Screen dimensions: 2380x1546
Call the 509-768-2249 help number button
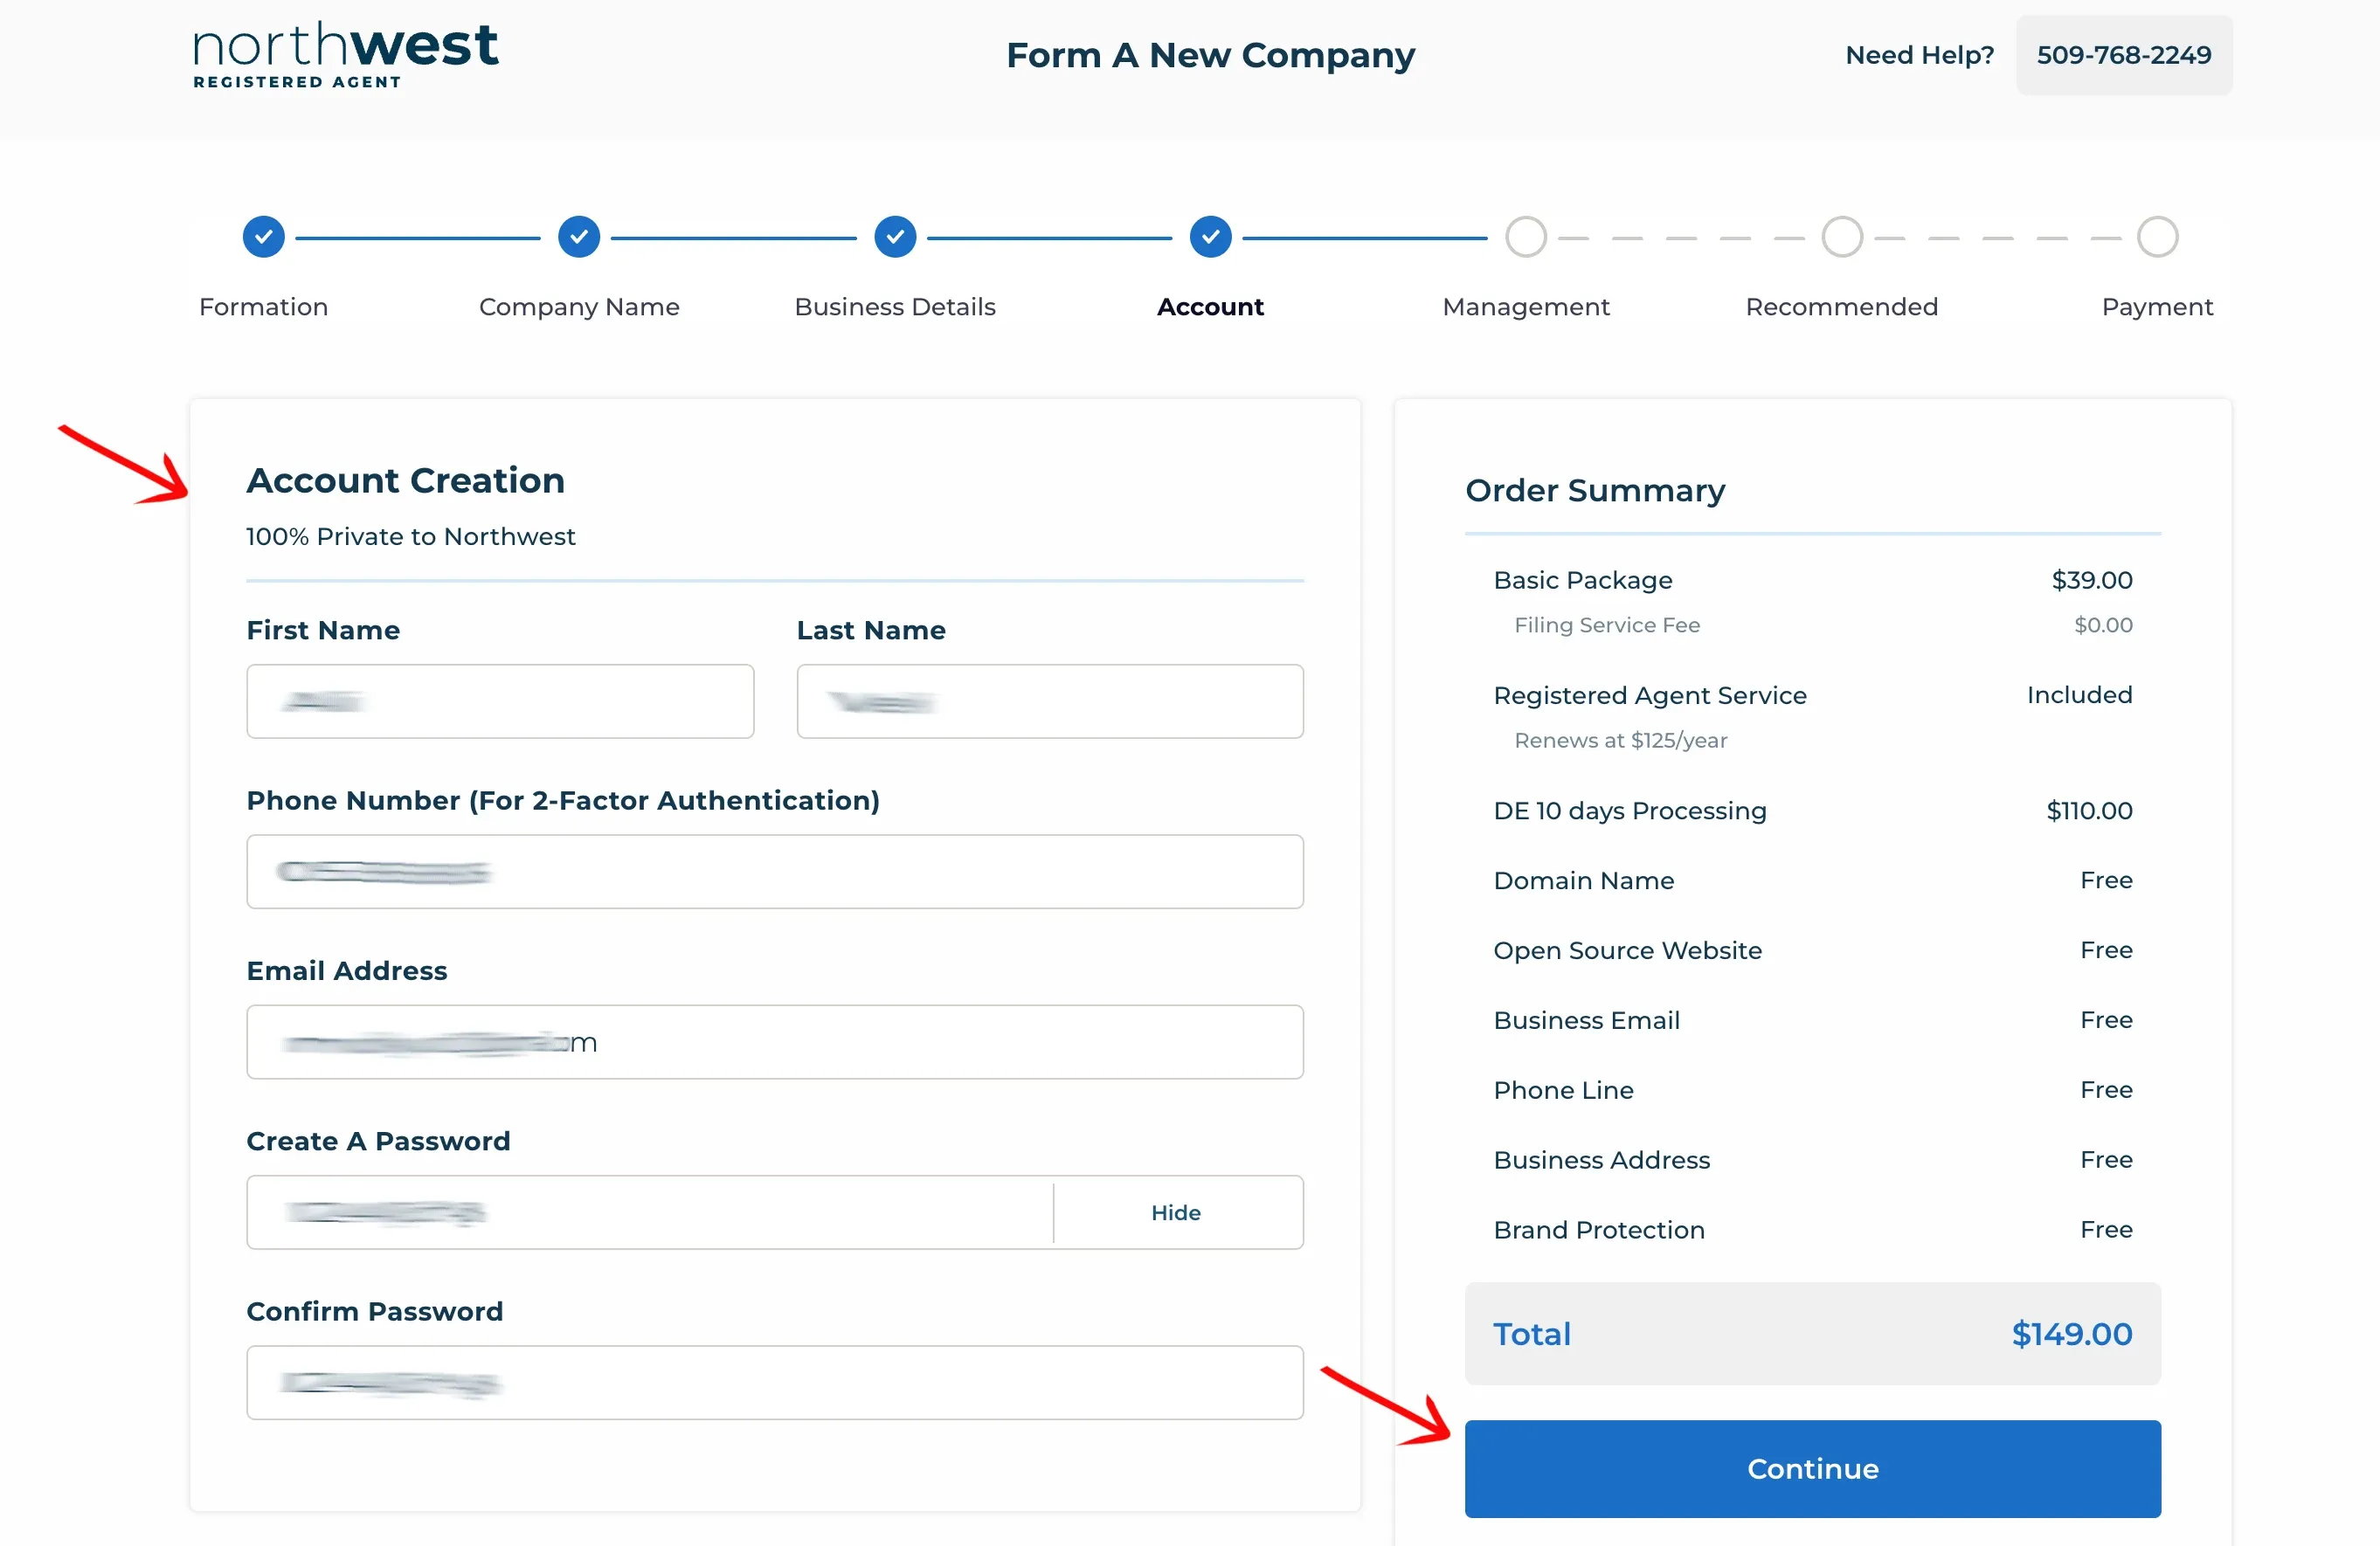[2124, 55]
